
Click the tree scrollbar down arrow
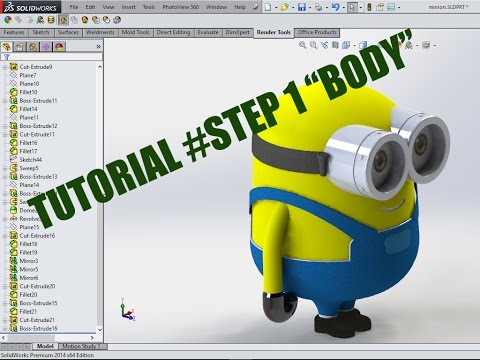tap(100, 329)
